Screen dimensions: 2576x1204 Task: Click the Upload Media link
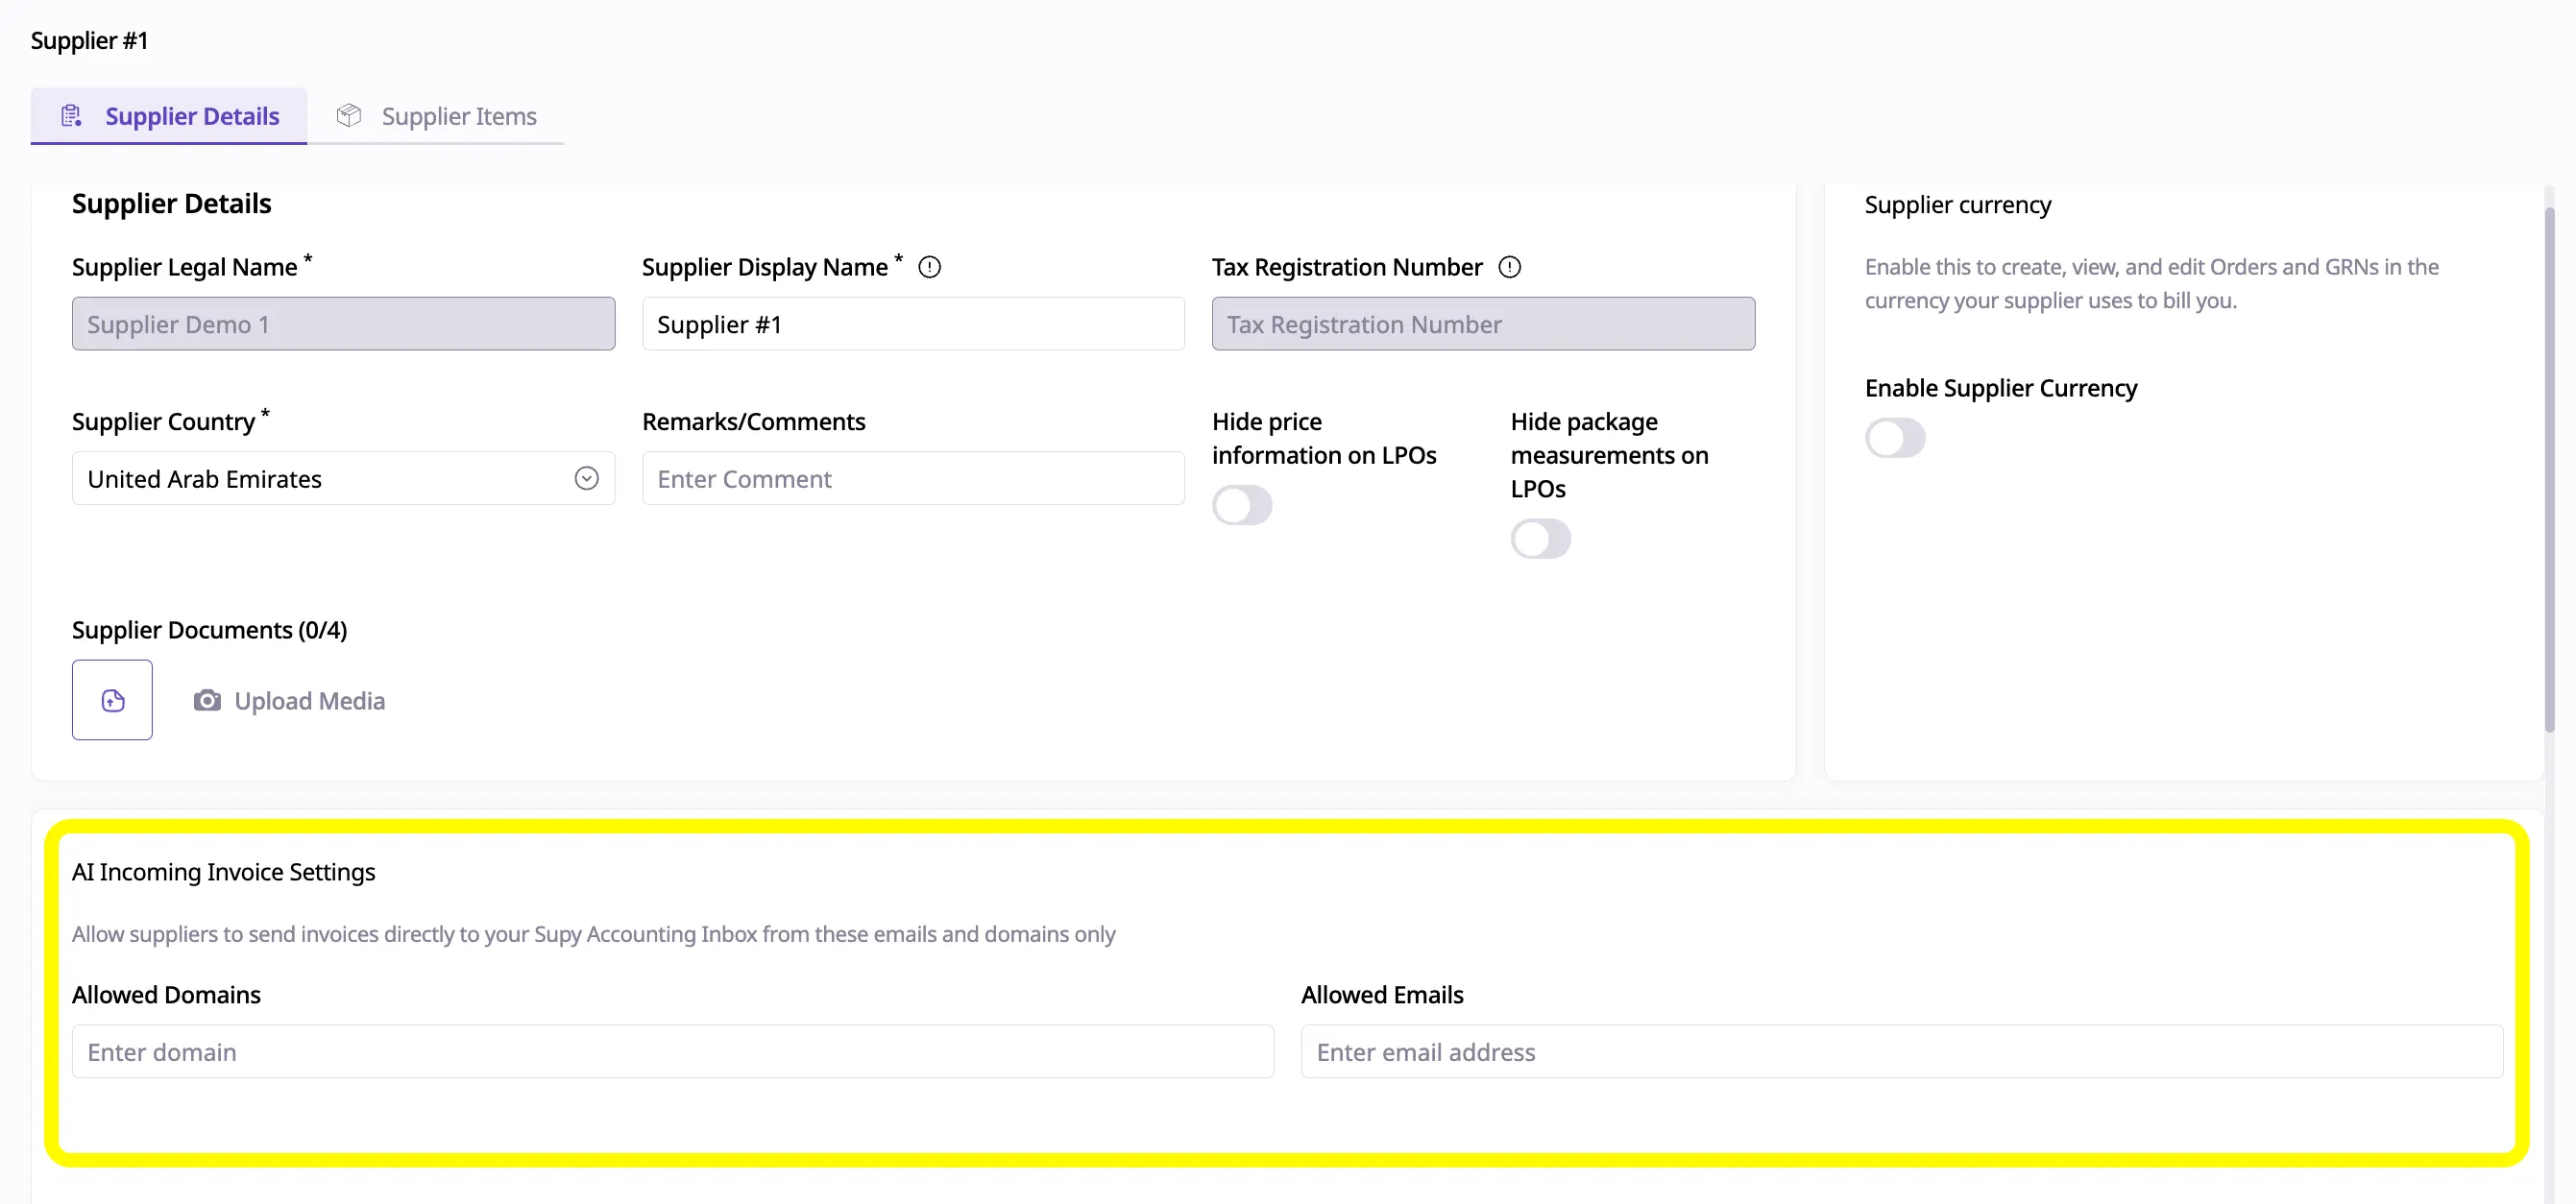coord(309,701)
